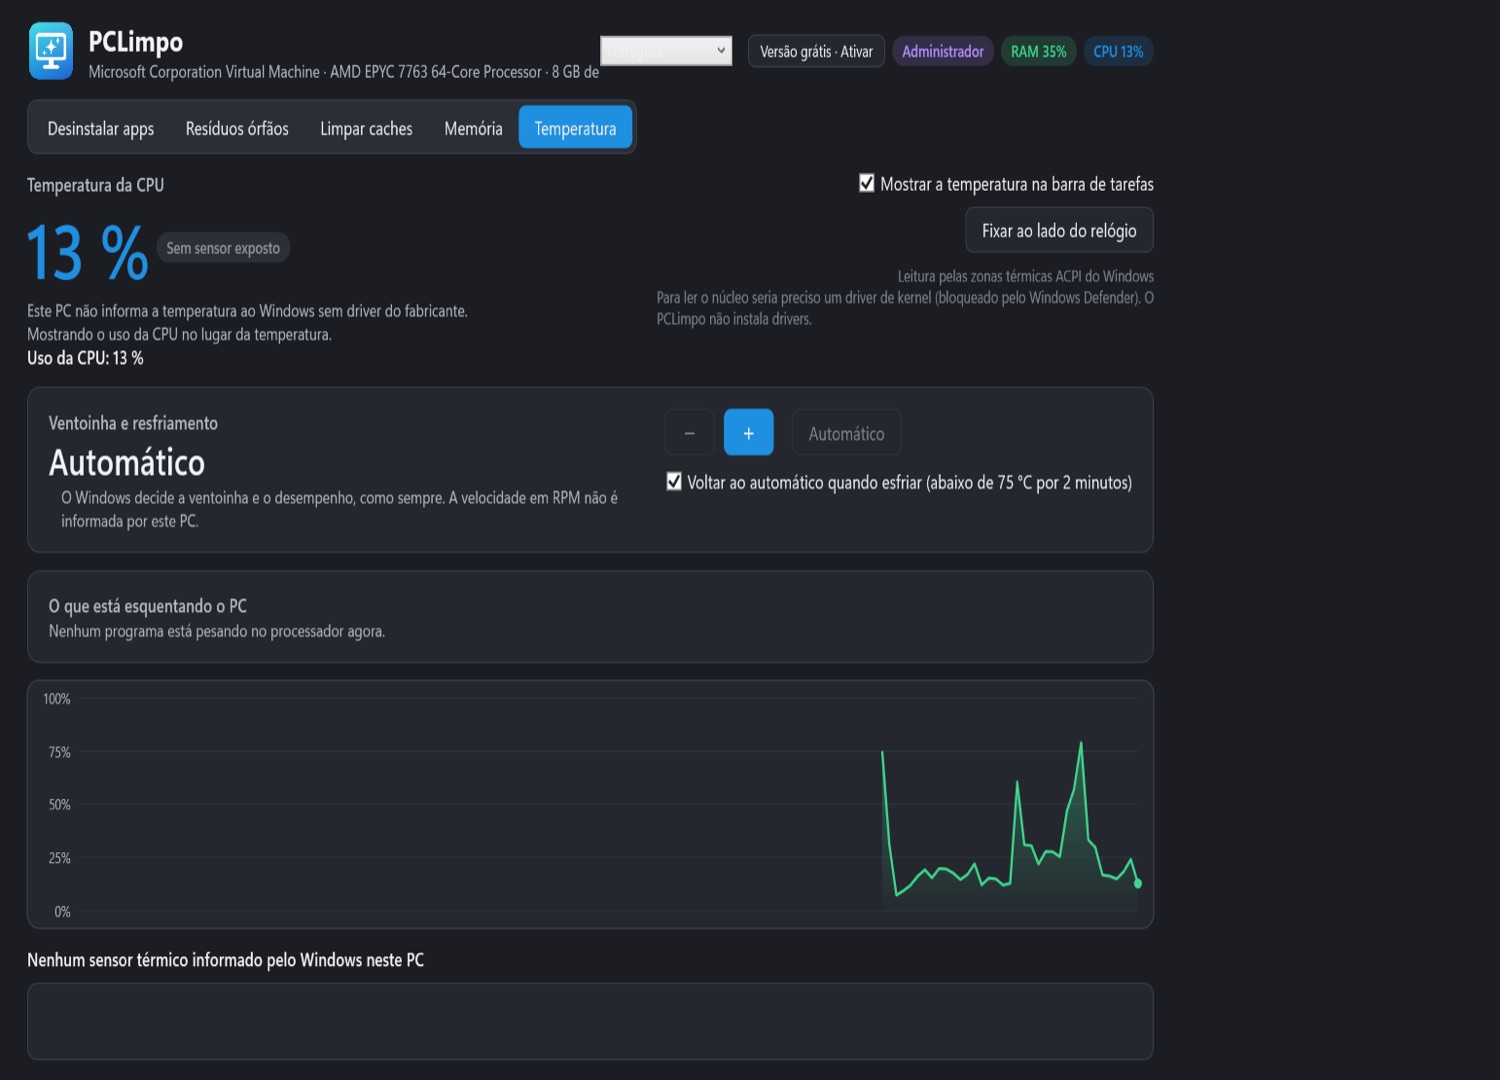Click the 'Versão grátis · Ativar' button
The image size is (1500, 1080).
click(x=816, y=51)
